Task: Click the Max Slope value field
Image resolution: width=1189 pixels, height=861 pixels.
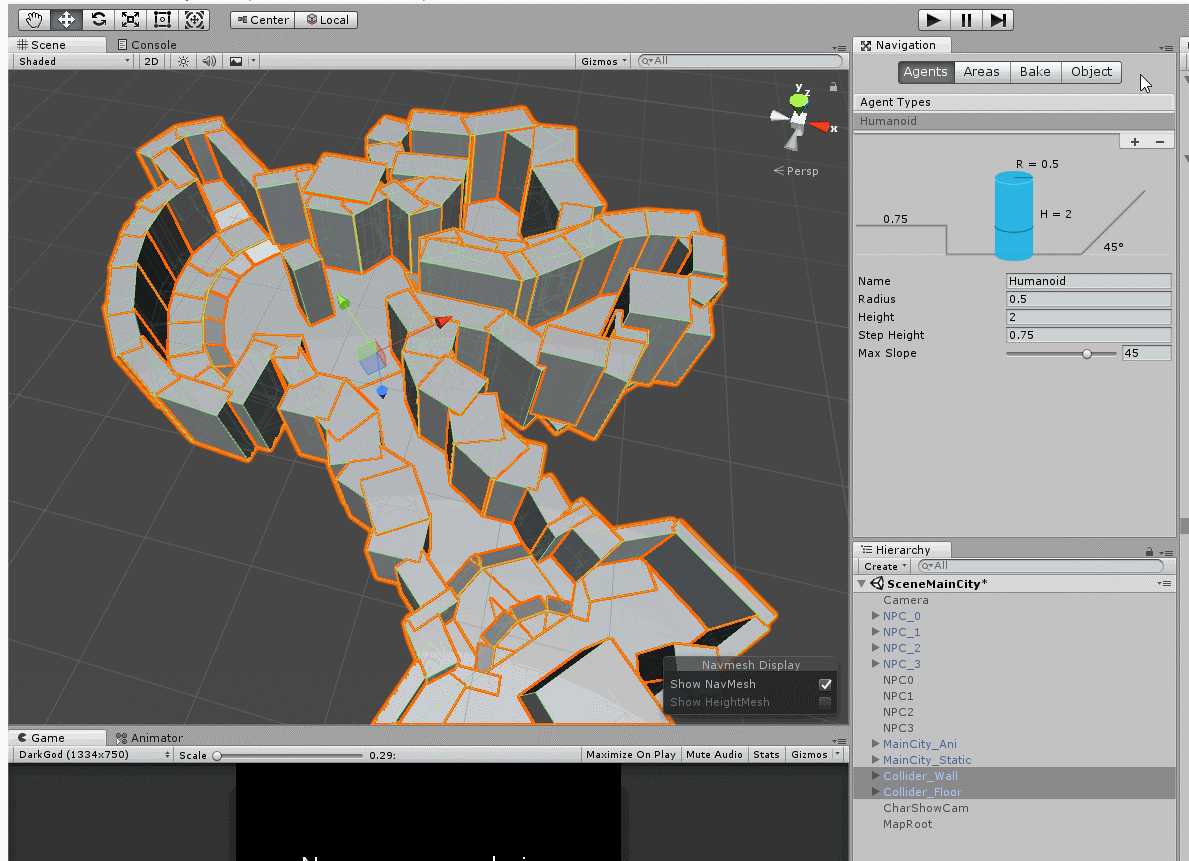Action: click(1147, 354)
